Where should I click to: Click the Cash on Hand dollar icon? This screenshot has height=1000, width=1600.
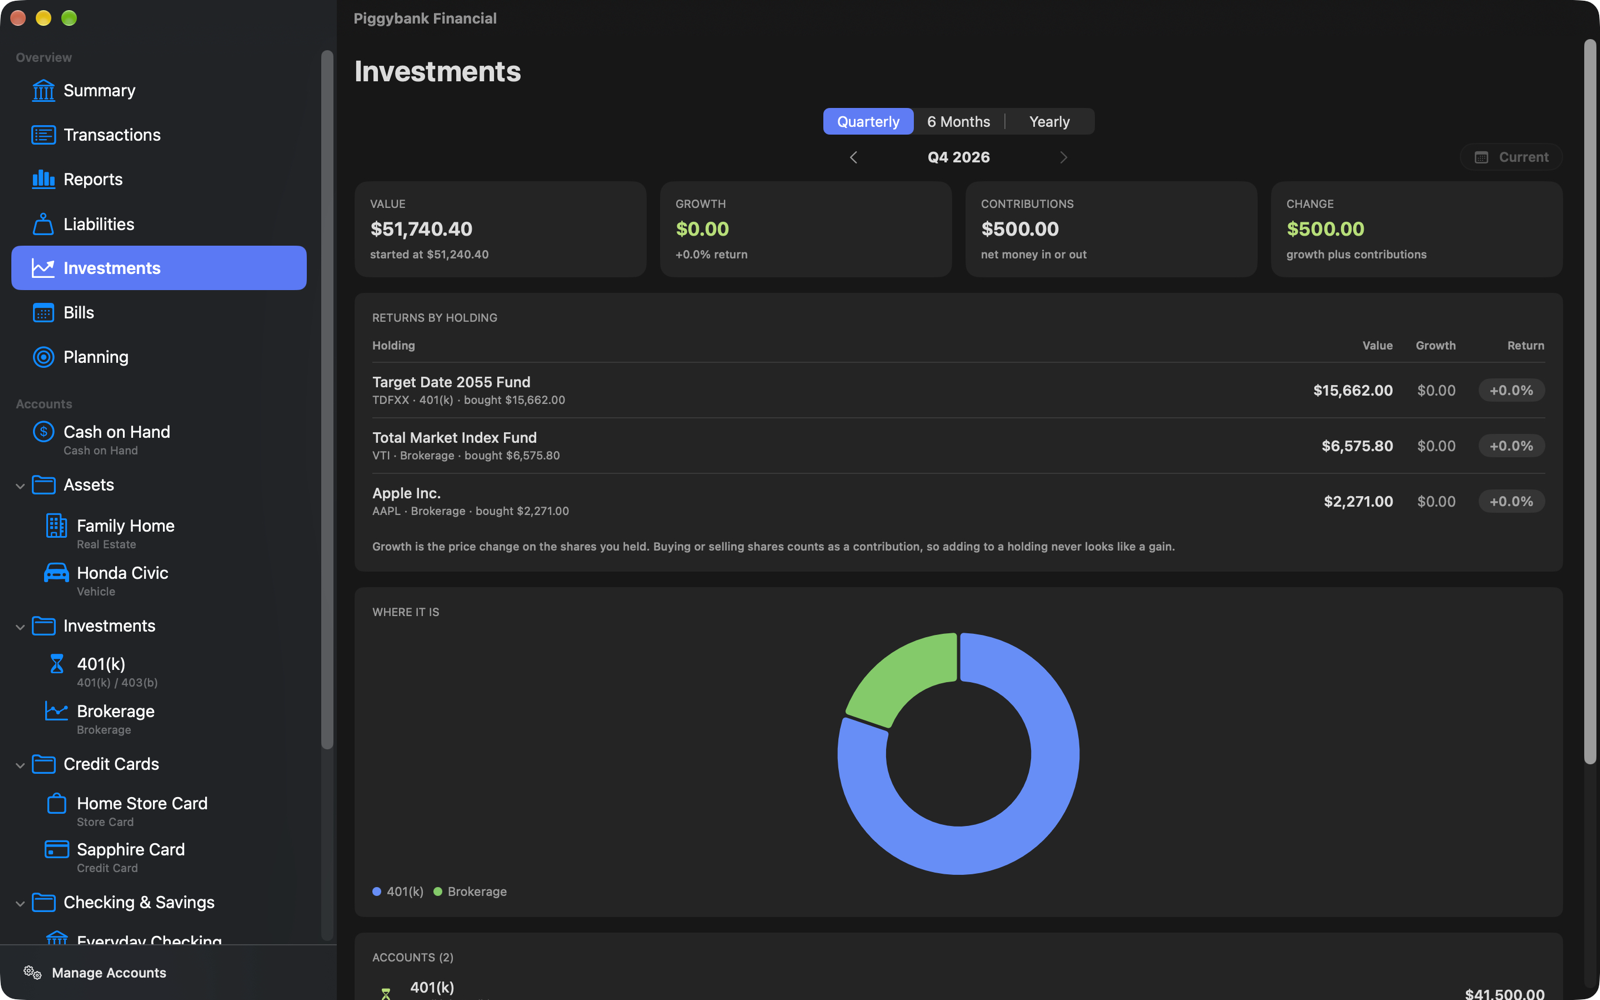point(43,432)
